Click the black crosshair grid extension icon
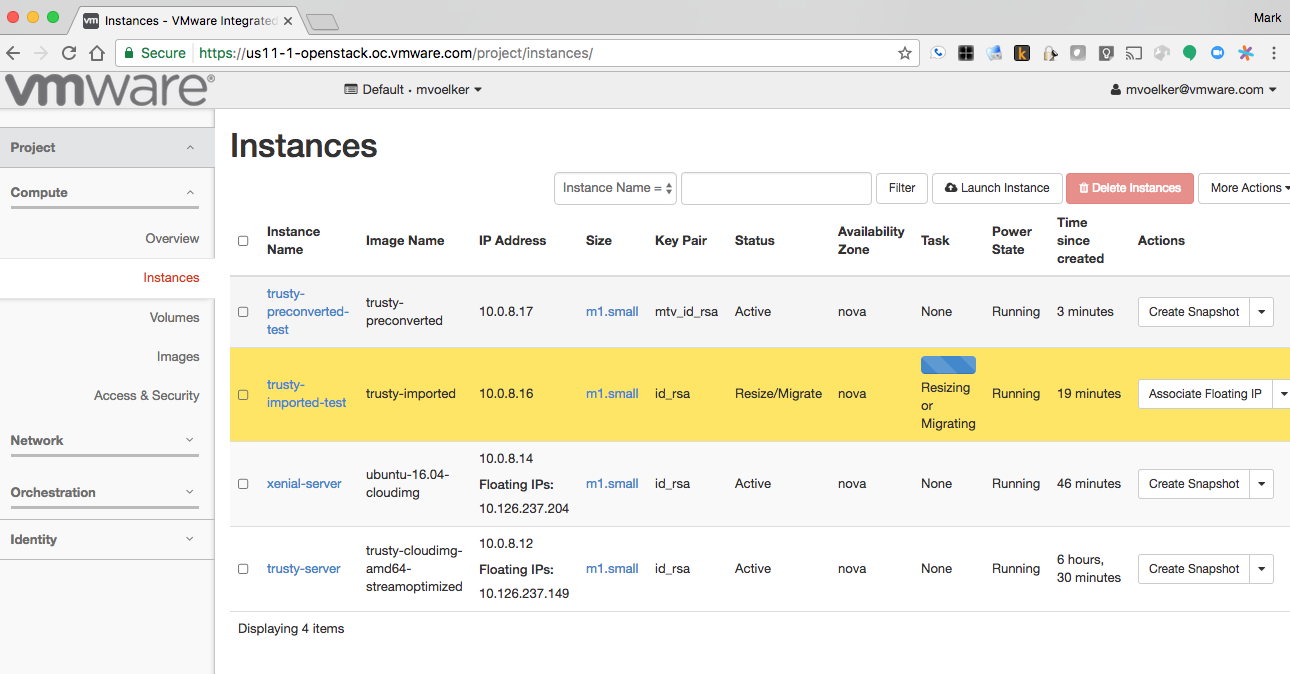The image size is (1290, 674). tap(966, 53)
